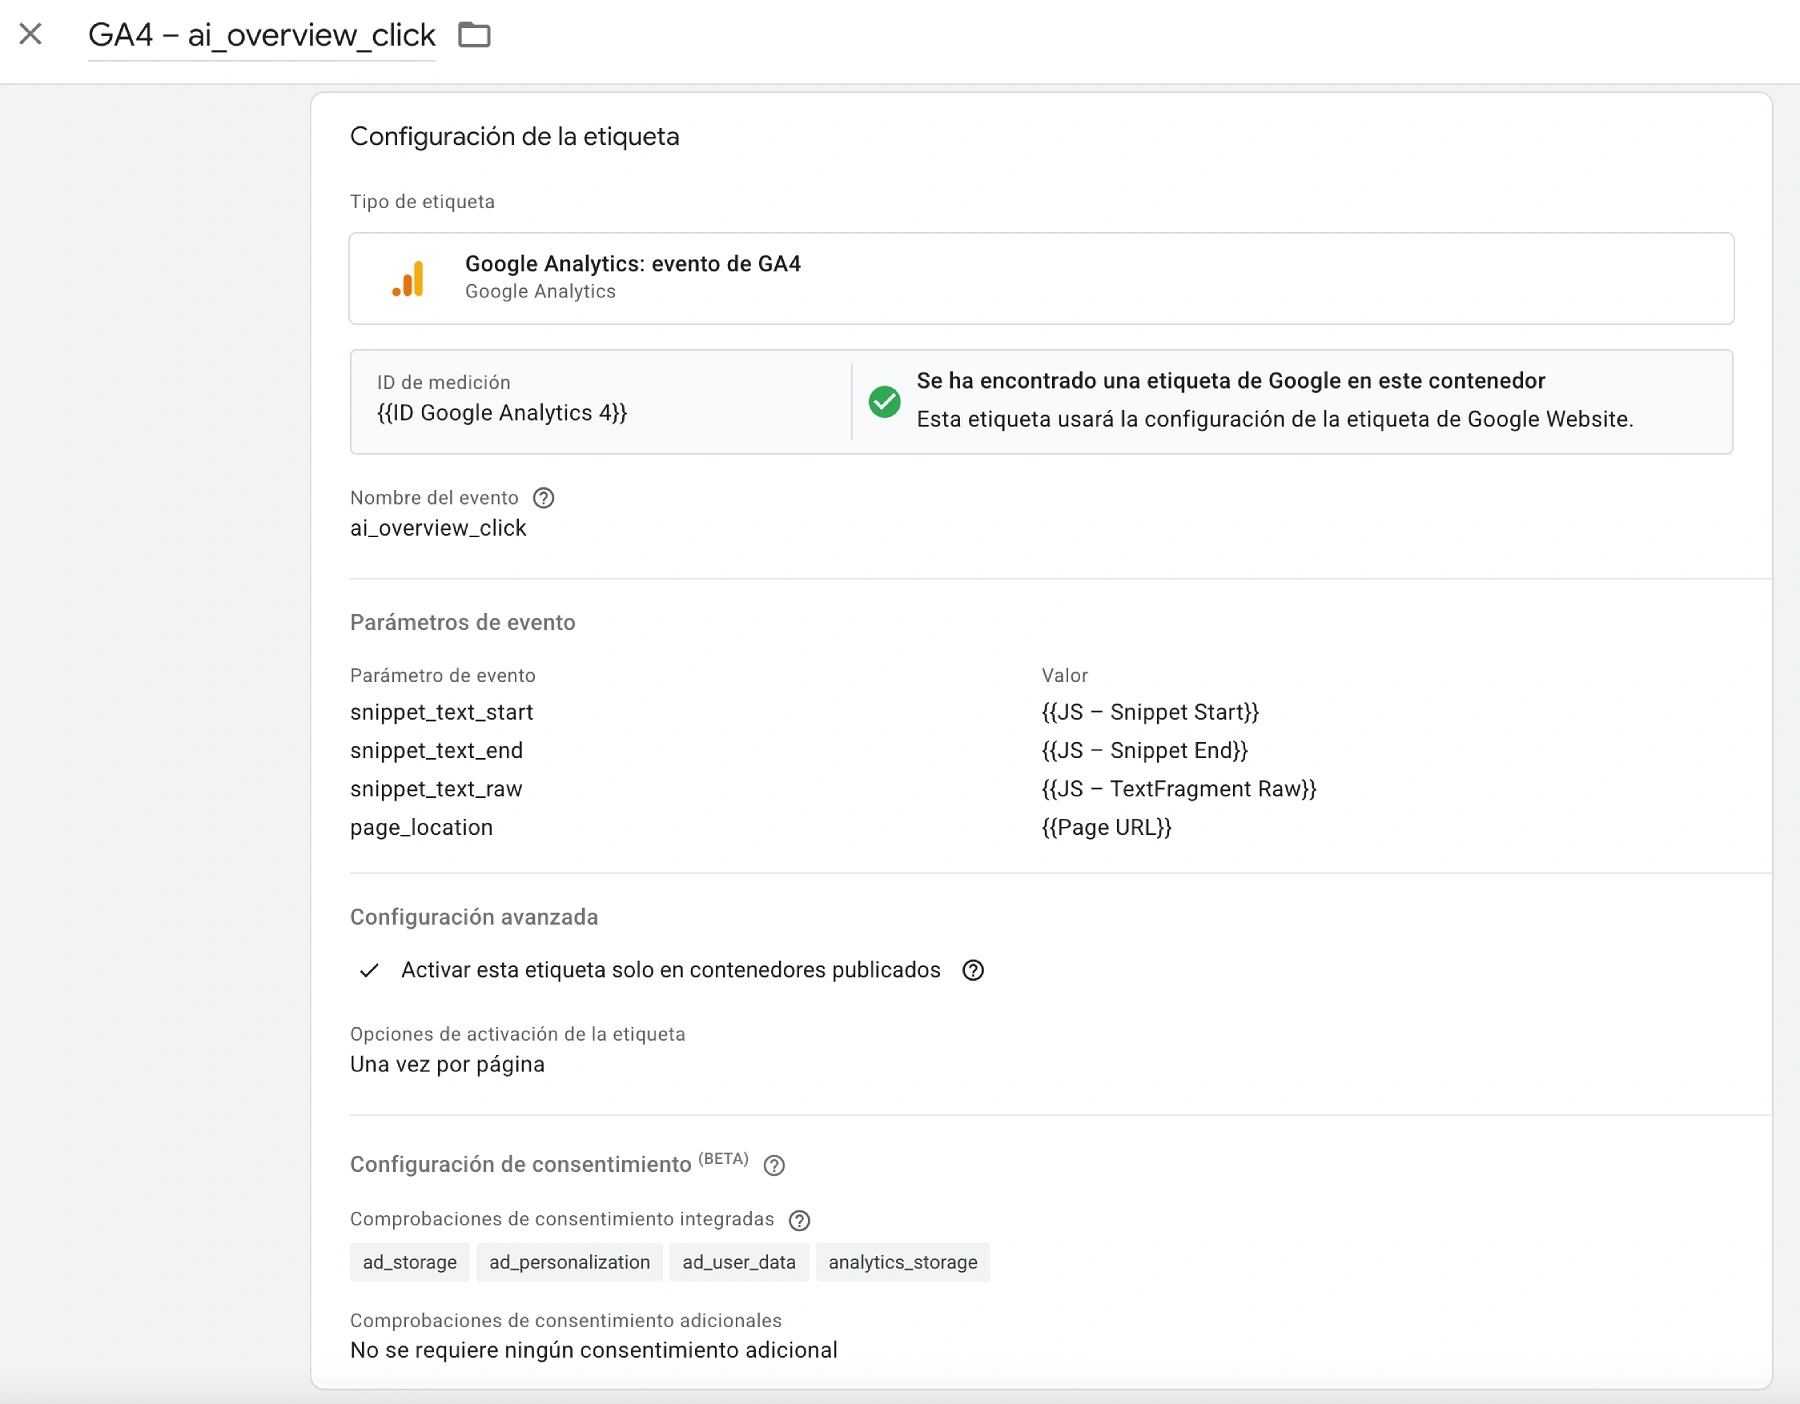Screen dimensions: 1800x1404
Task: Toggle Activar esta etiqueta solo en contenedores publicados
Action: (369, 970)
